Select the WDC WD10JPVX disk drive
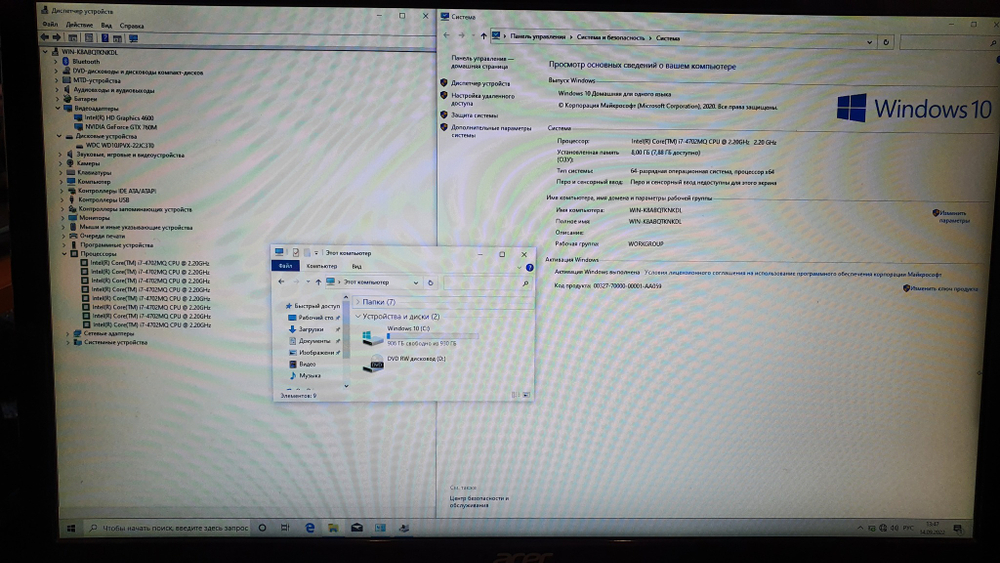The height and width of the screenshot is (563, 1000). click(120, 145)
